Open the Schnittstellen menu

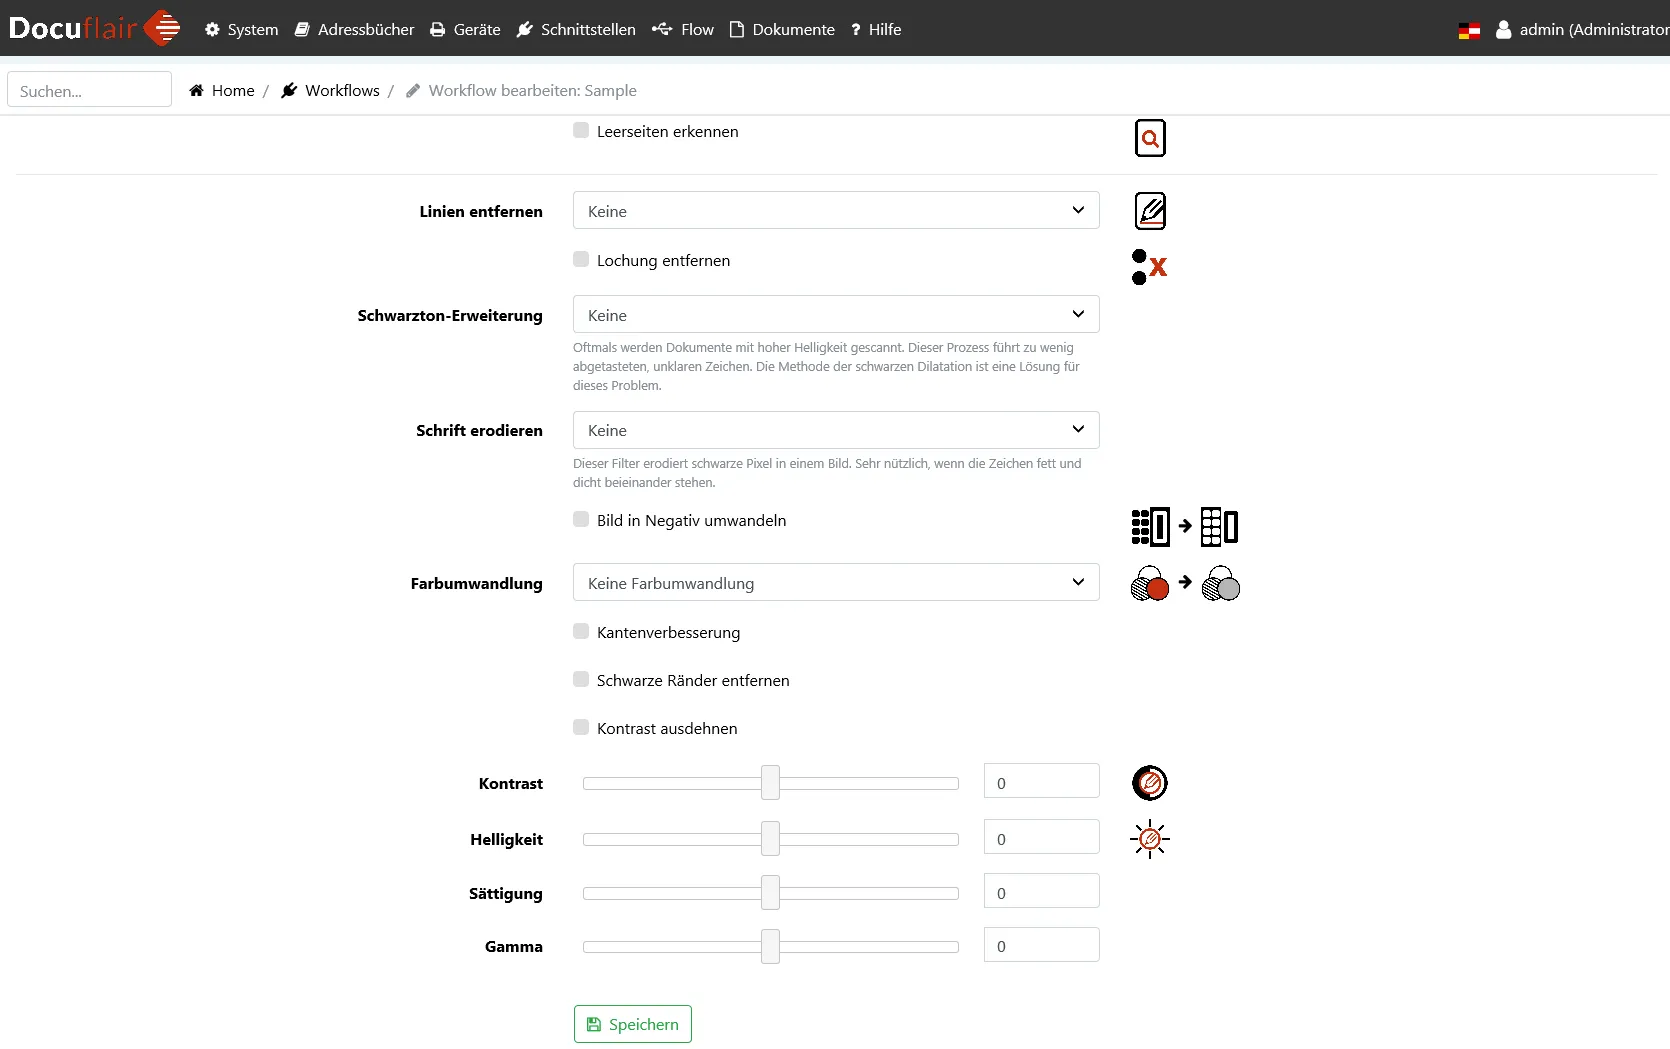(576, 30)
